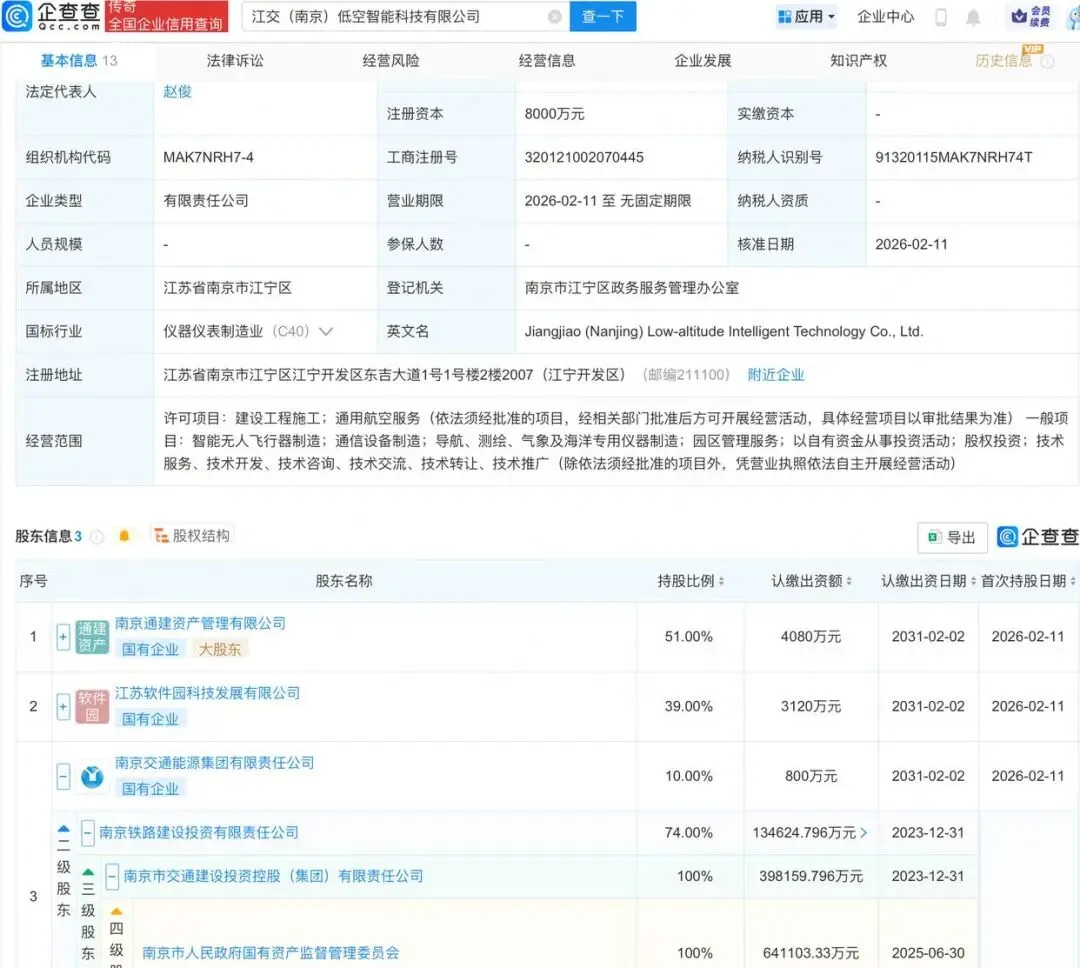Image resolution: width=1080 pixels, height=968 pixels.
Task: Switch to the 知识产权 tab
Action: coord(858,61)
